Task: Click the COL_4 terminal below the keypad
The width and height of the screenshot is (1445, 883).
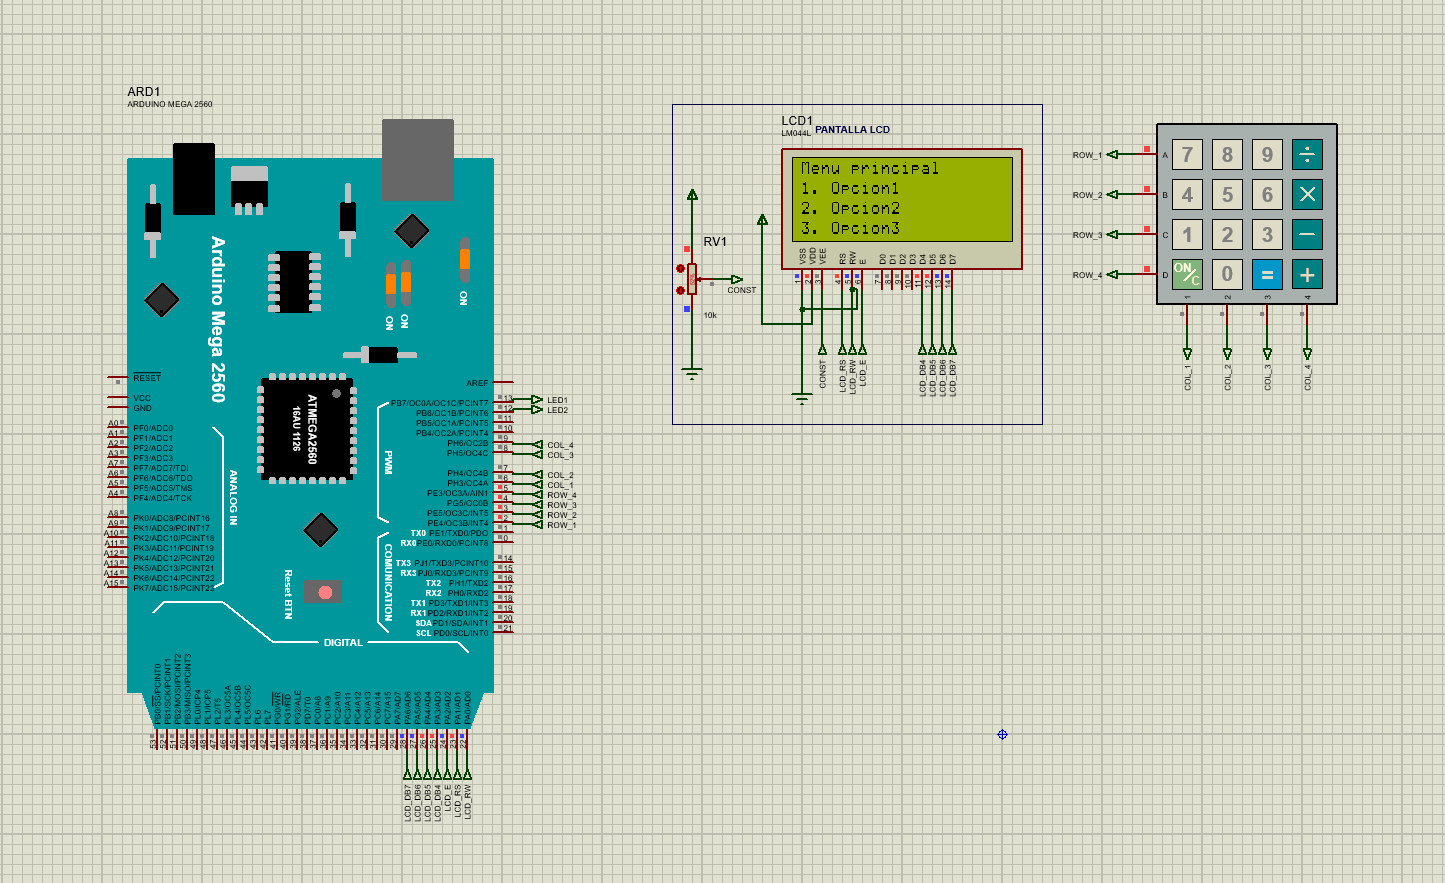Action: click(x=1306, y=352)
